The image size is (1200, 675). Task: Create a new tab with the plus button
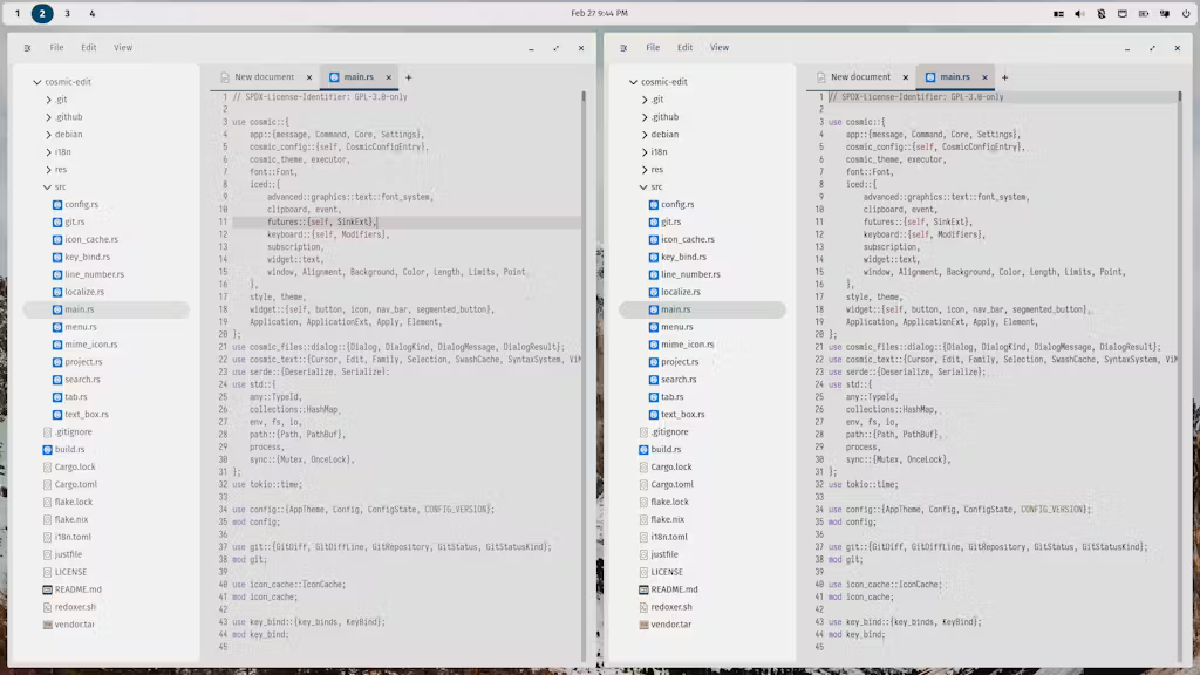point(408,77)
